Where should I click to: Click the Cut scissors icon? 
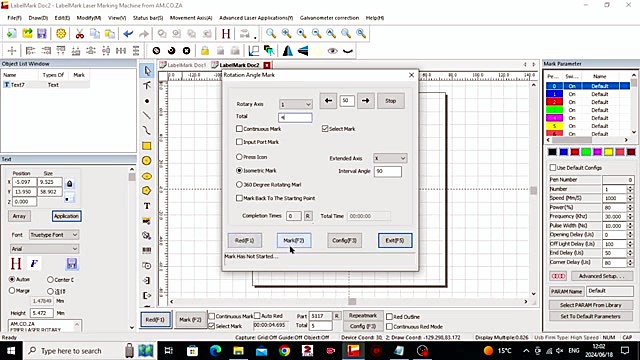(80, 33)
